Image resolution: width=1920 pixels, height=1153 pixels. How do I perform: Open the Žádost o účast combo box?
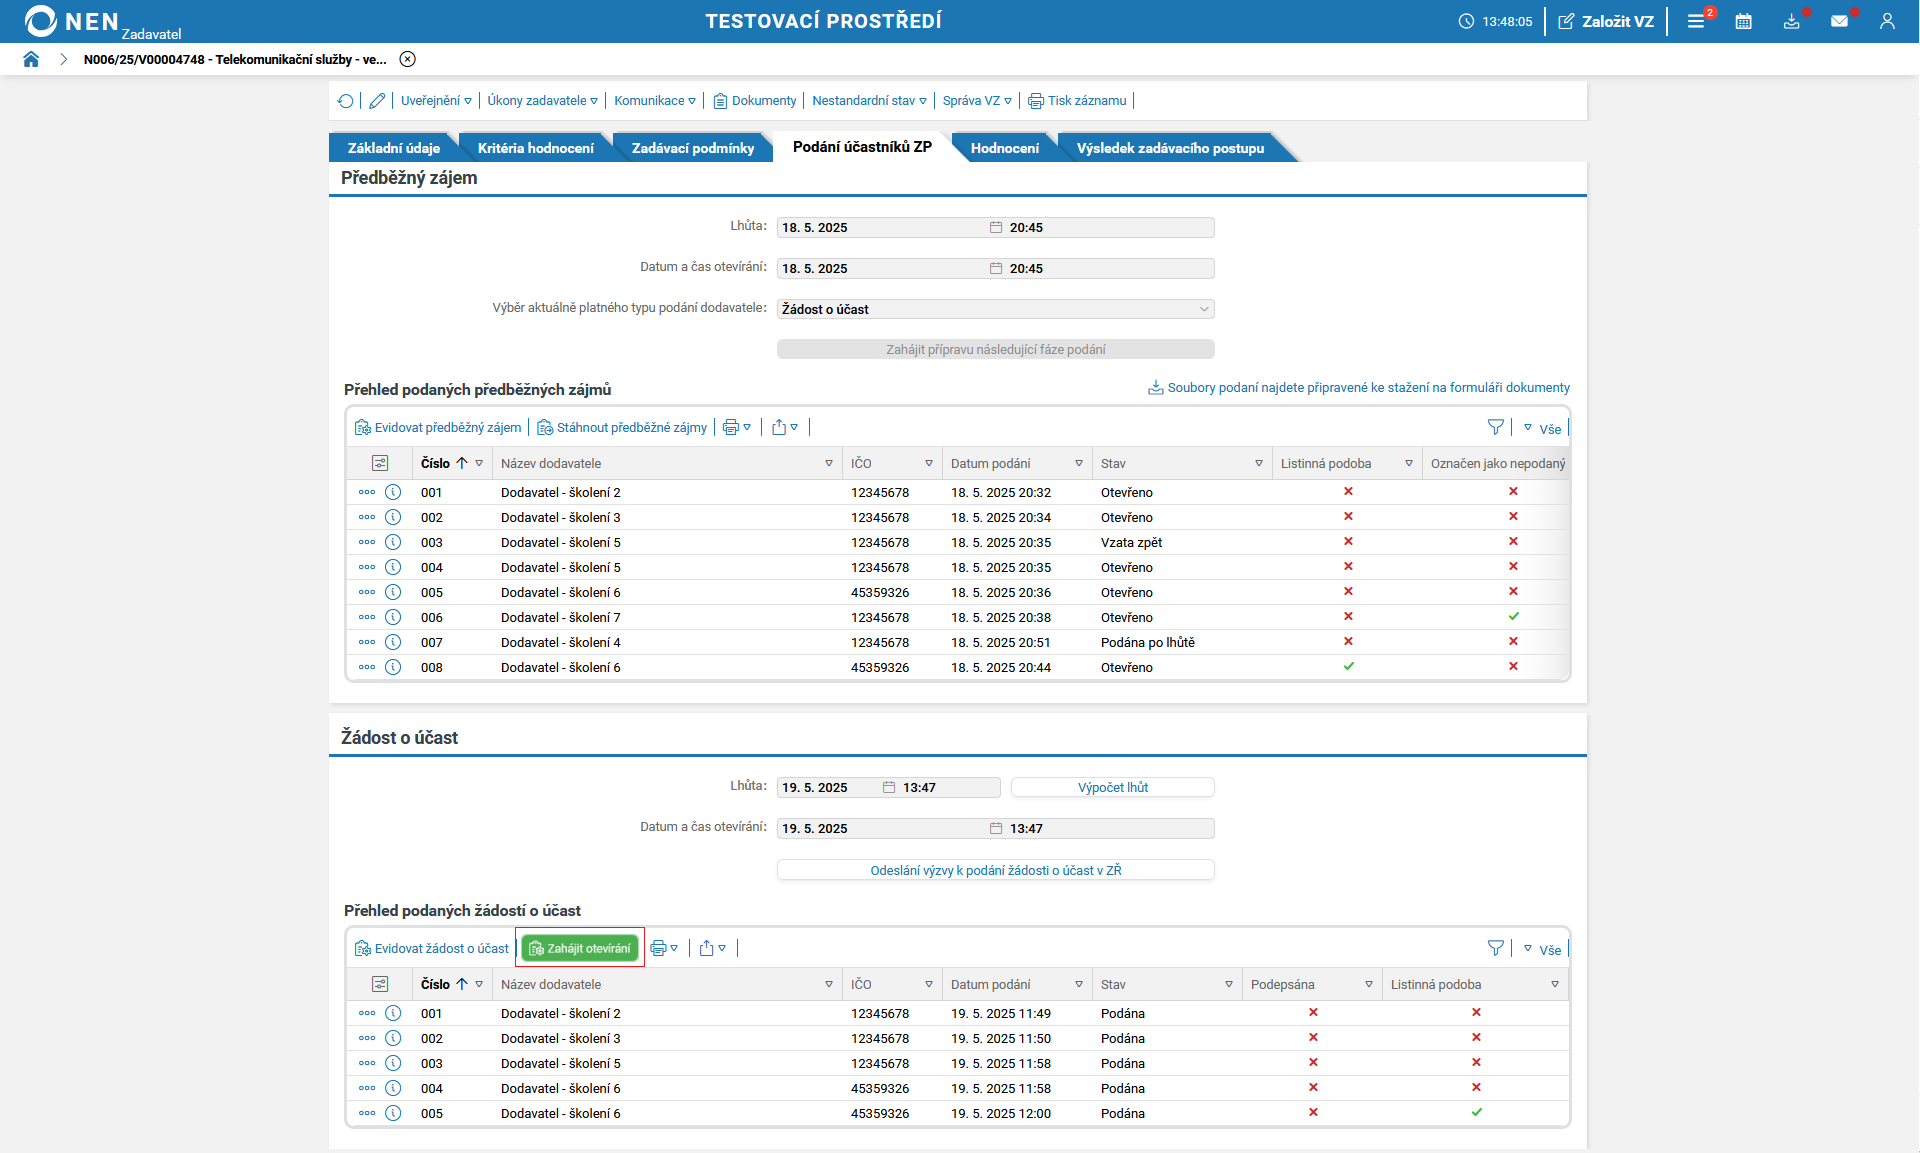coord(995,309)
